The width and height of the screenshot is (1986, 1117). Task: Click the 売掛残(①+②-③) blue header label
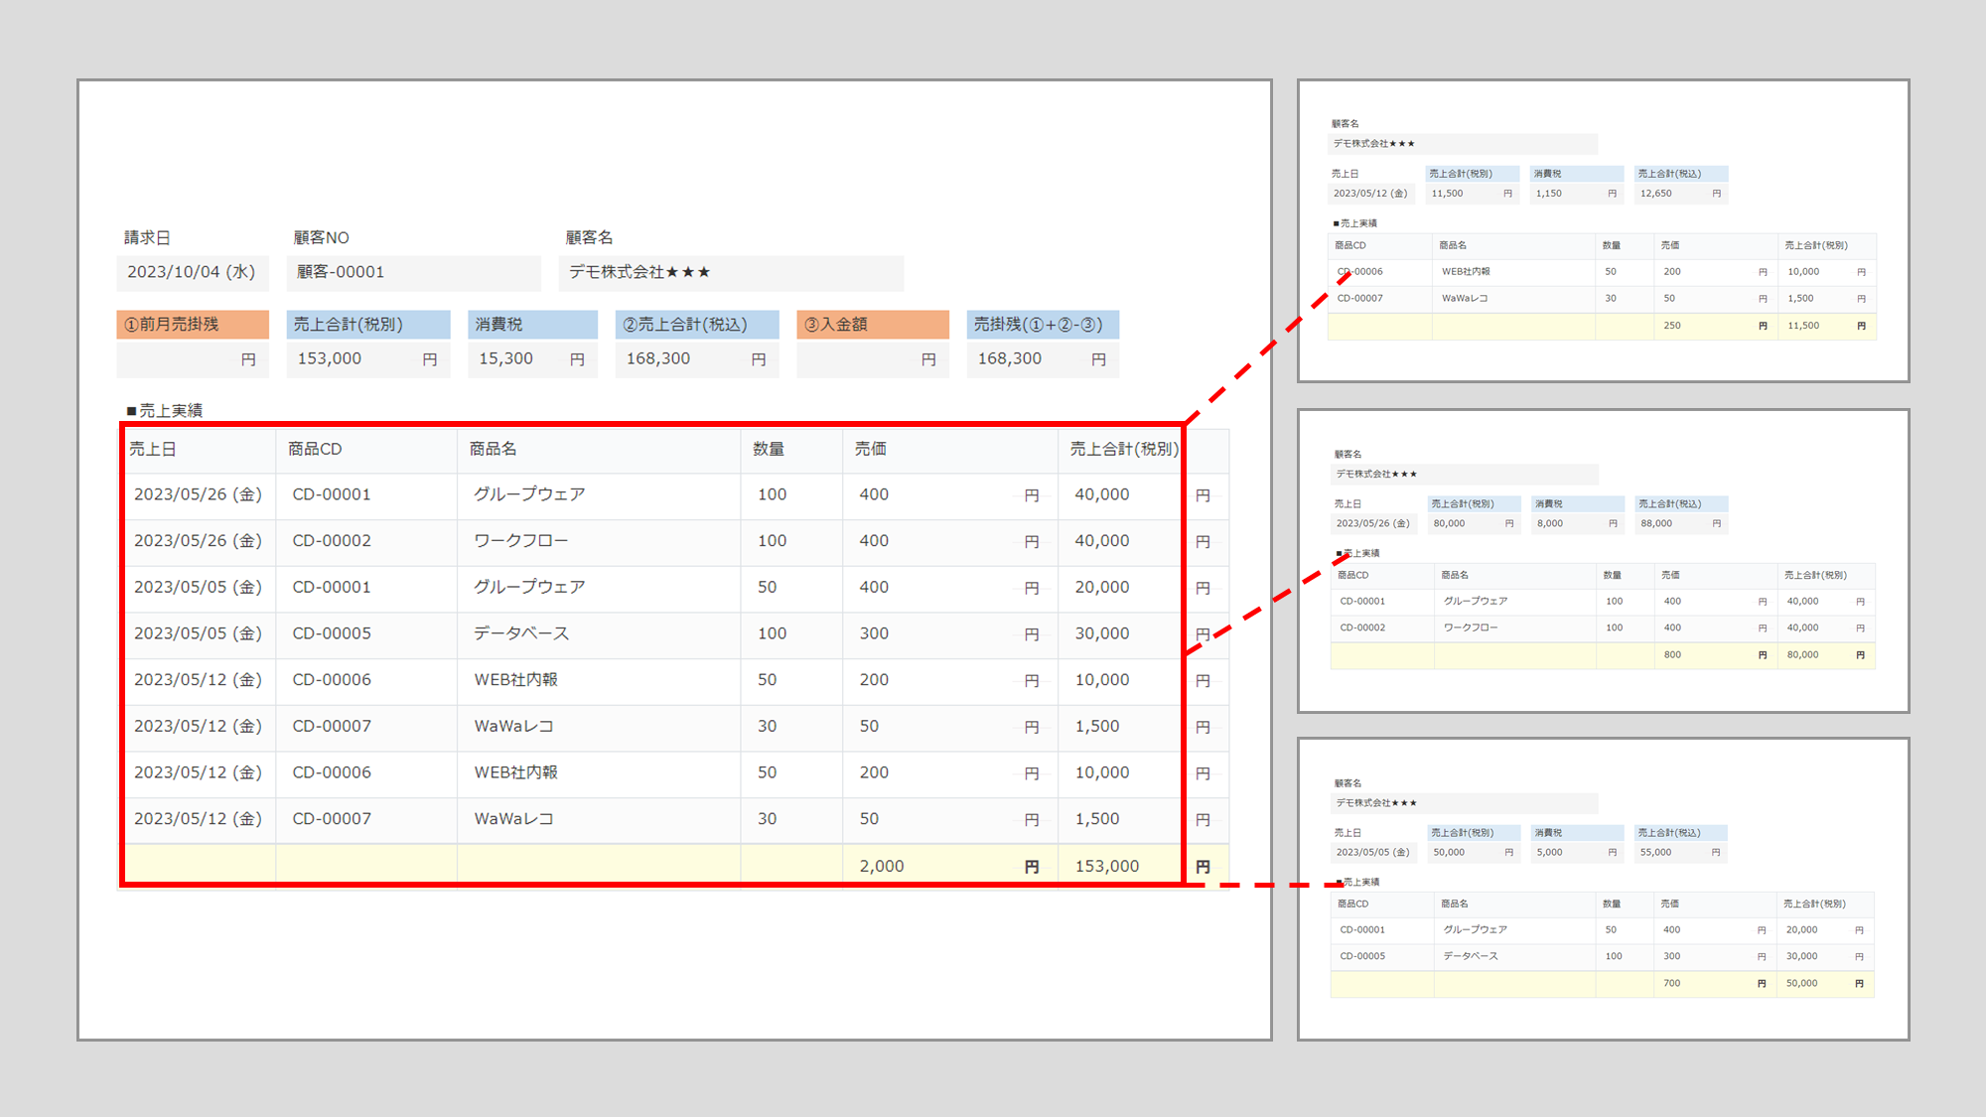coord(1041,324)
